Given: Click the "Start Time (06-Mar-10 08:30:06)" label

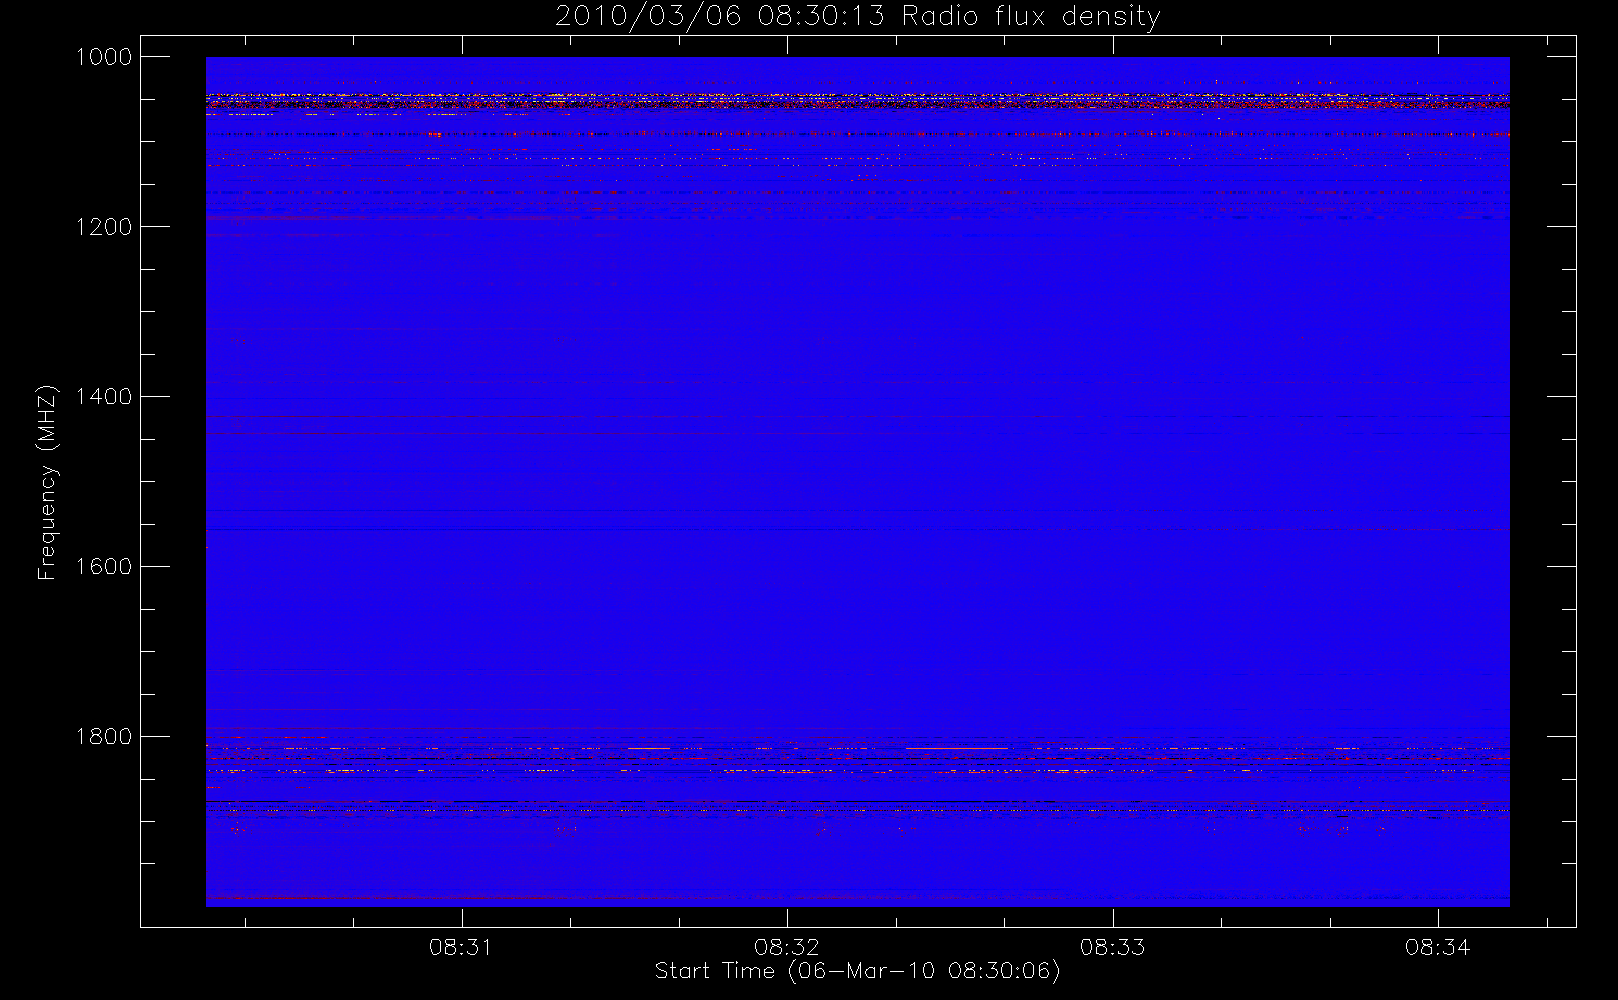Looking at the screenshot, I should coord(857,971).
